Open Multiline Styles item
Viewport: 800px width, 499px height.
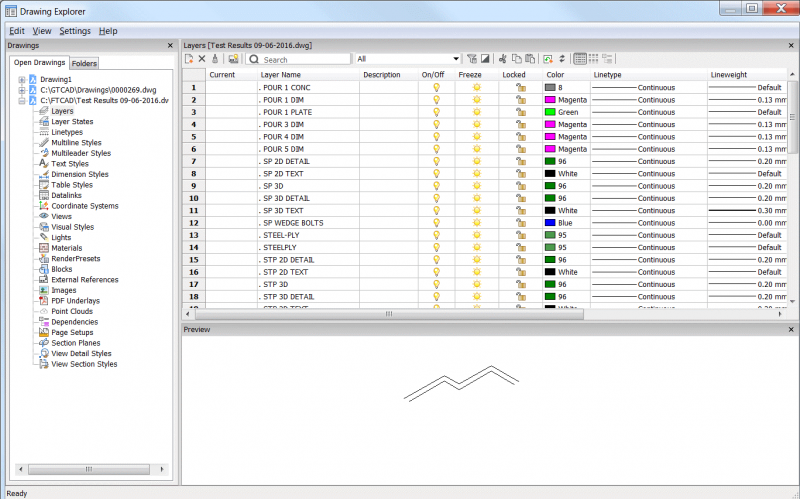coord(76,143)
